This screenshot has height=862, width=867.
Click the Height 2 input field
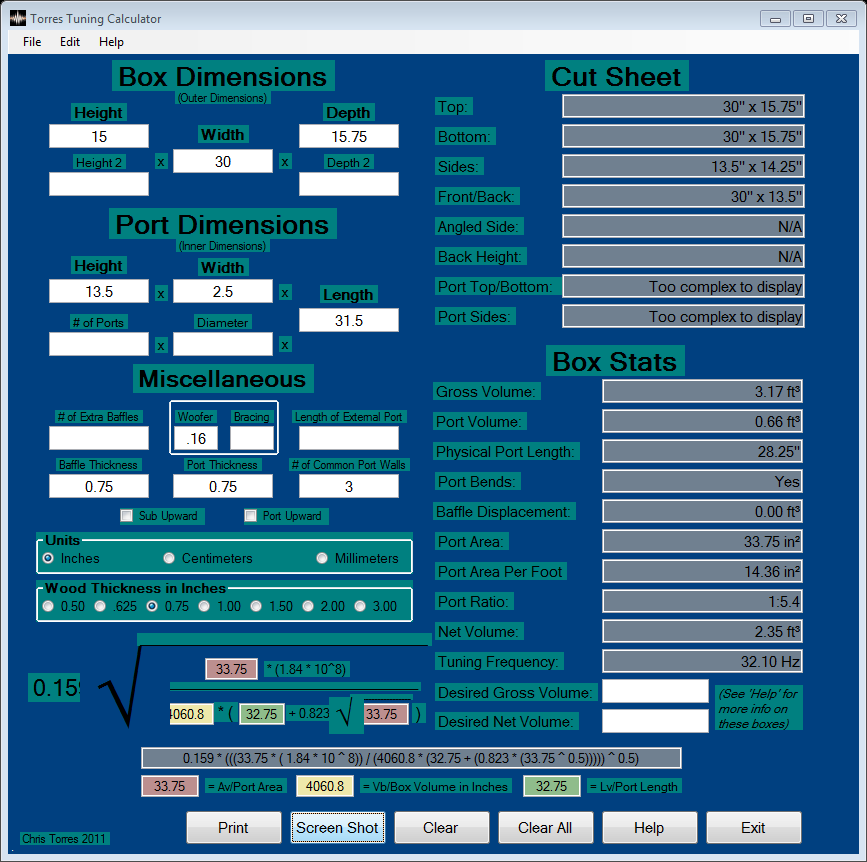tap(99, 184)
